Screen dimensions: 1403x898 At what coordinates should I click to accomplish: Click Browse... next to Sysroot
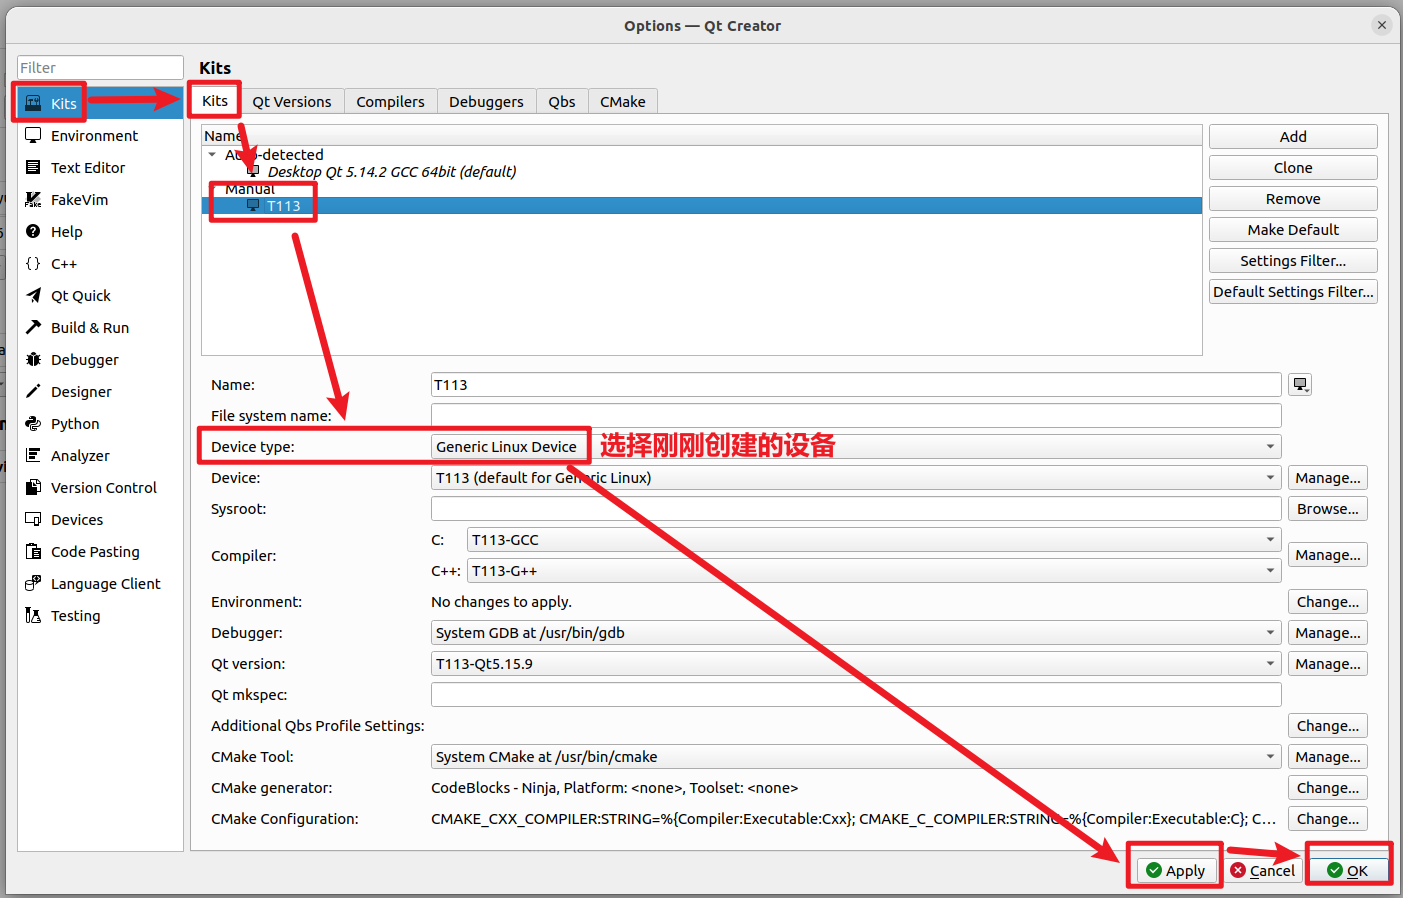[1328, 508]
